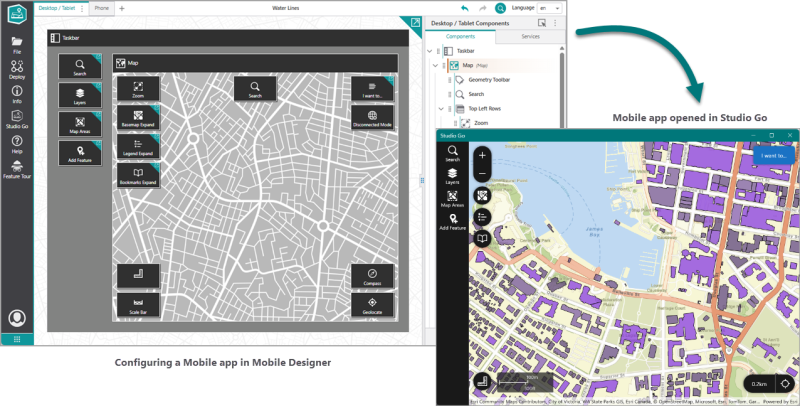The width and height of the screenshot is (800, 406).
Task: Select the Zoom component on the map canvas
Action: click(x=138, y=89)
